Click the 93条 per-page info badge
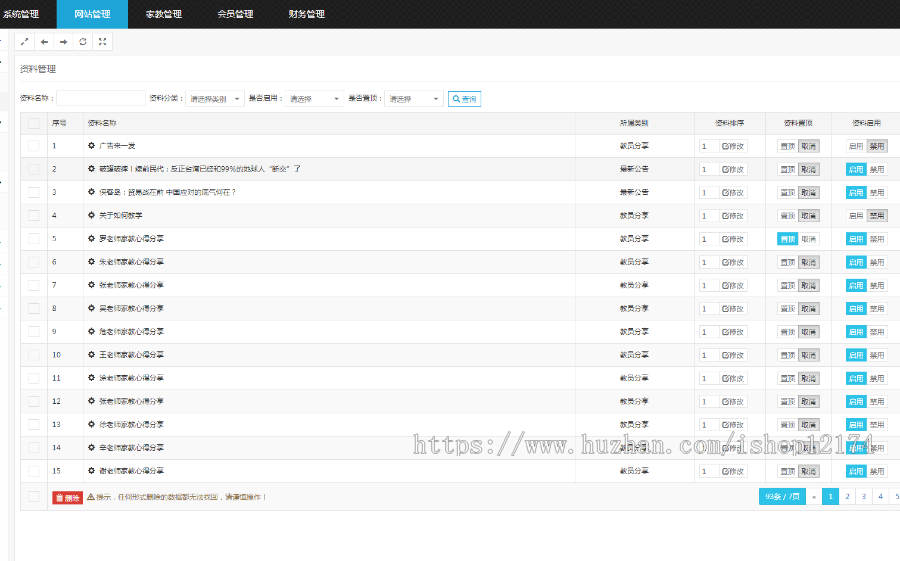This screenshot has width=900, height=561. click(782, 497)
